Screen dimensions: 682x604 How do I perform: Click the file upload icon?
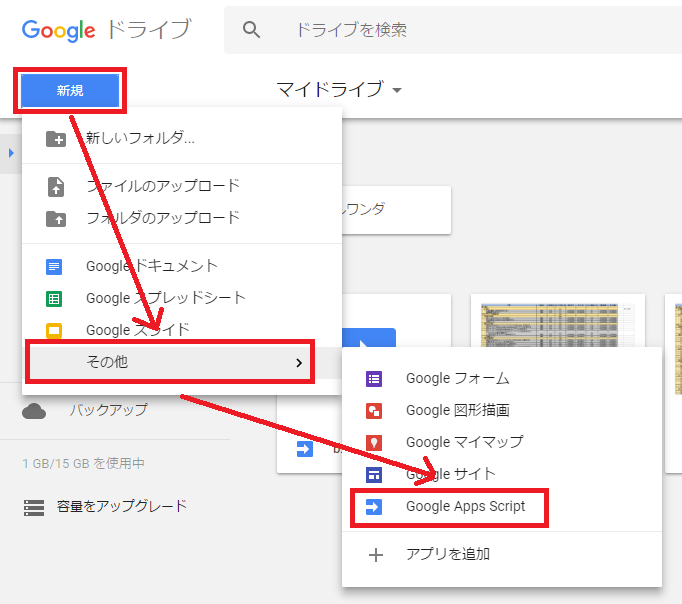(56, 187)
